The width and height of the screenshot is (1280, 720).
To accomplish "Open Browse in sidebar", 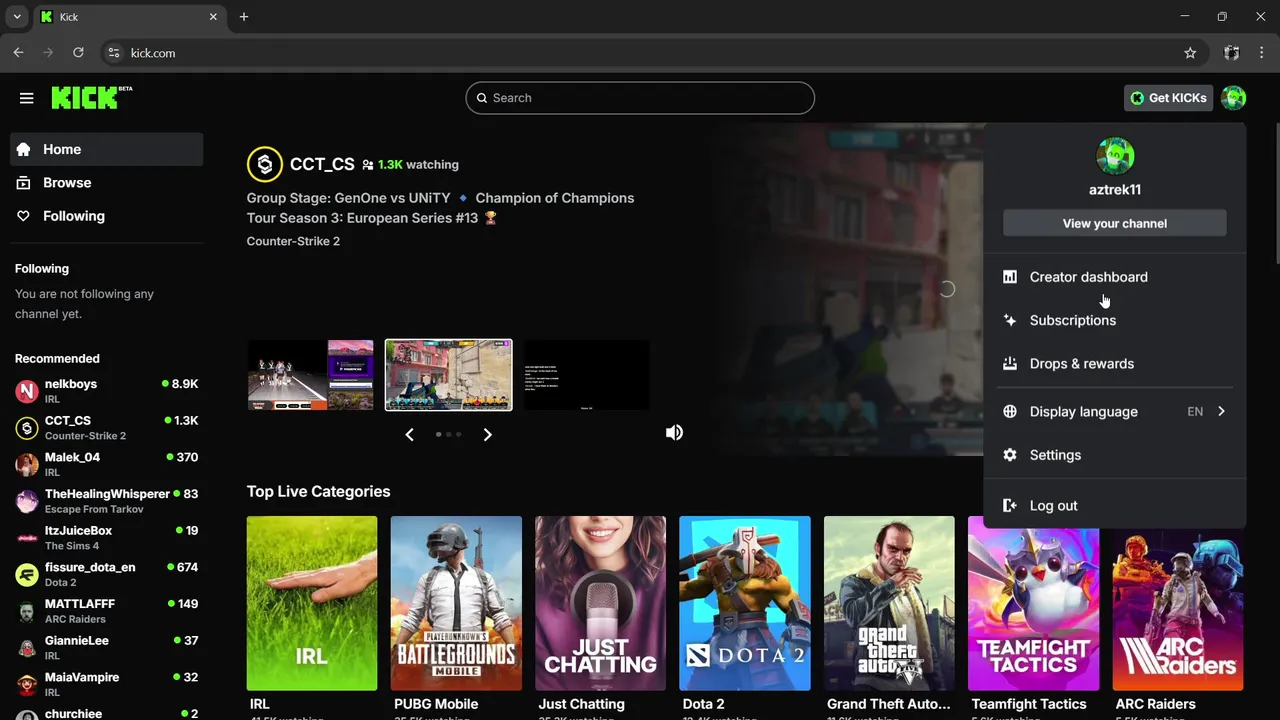I will pyautogui.click(x=107, y=183).
